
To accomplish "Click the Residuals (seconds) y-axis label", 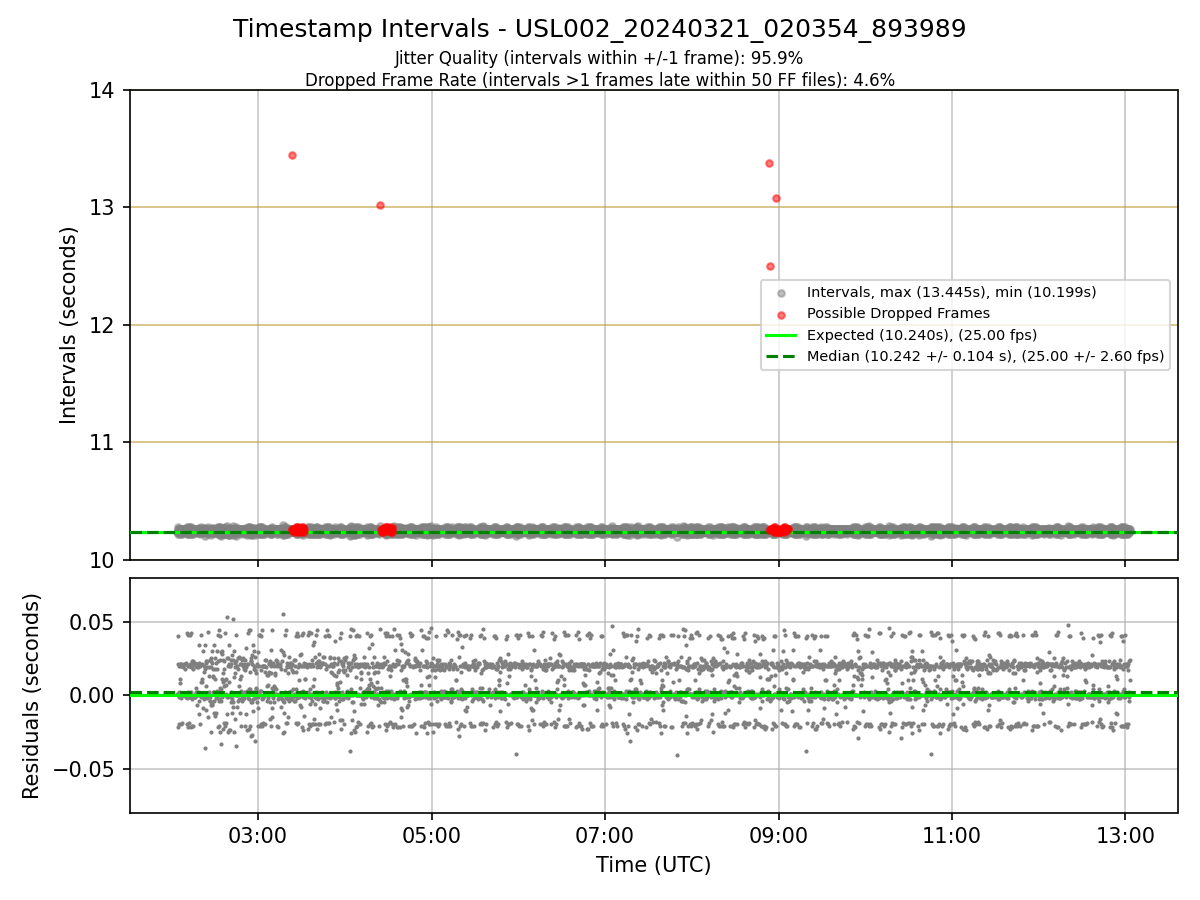I will pyautogui.click(x=31, y=696).
